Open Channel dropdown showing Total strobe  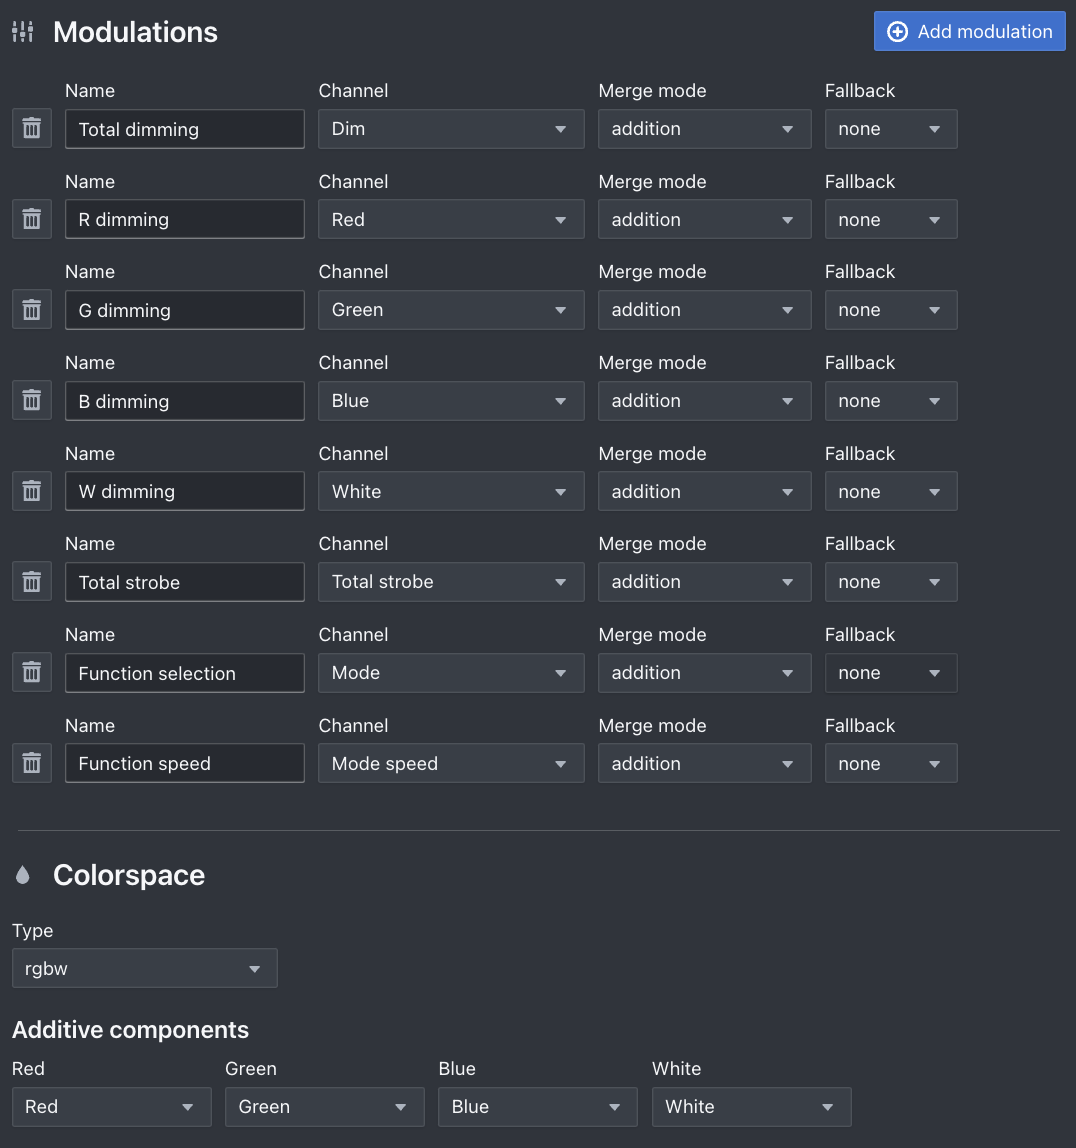pyautogui.click(x=451, y=582)
